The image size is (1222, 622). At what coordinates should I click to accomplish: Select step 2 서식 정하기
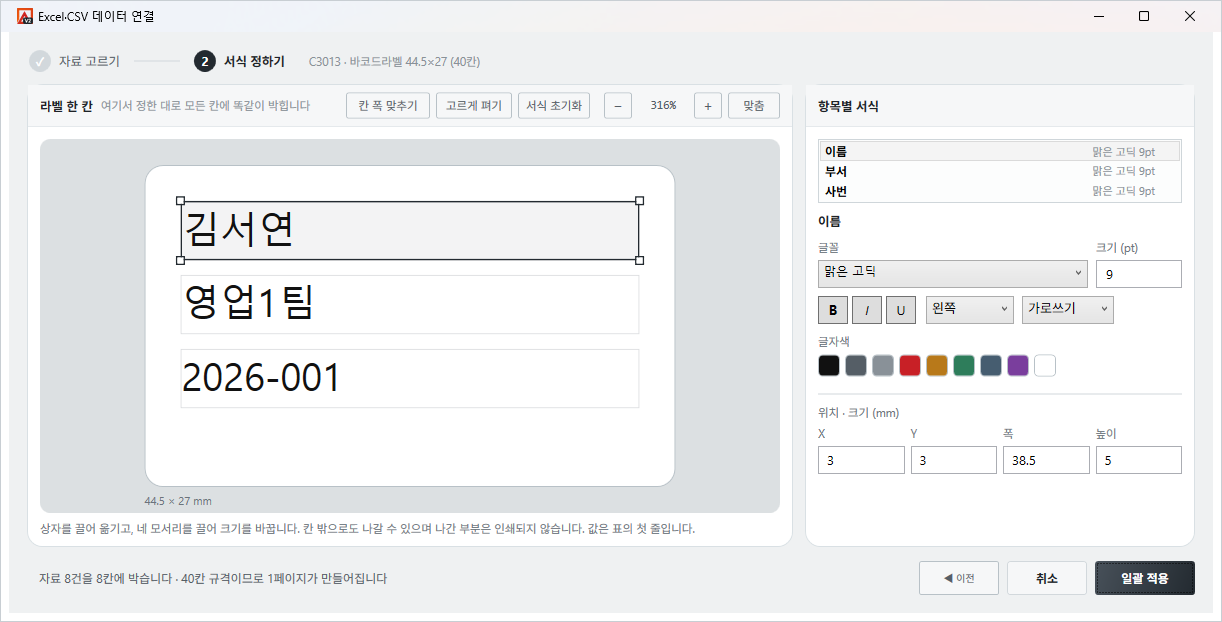(240, 61)
